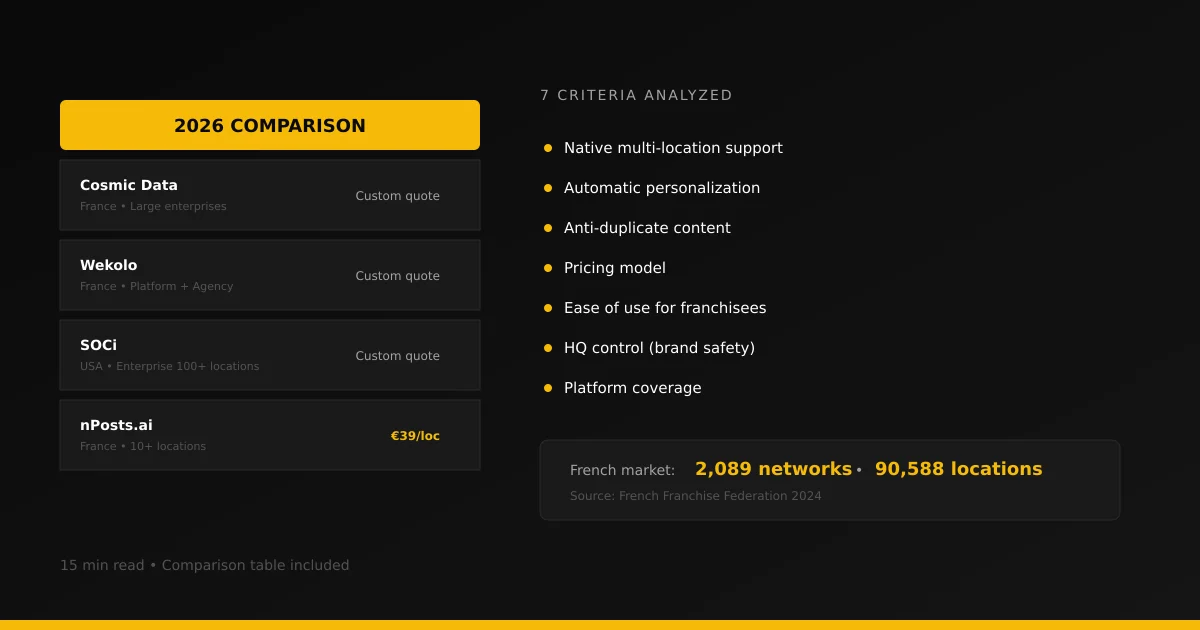This screenshot has height=630, width=1200.
Task: Click the bullet next to HQ control (brand safety)
Action: coord(547,347)
